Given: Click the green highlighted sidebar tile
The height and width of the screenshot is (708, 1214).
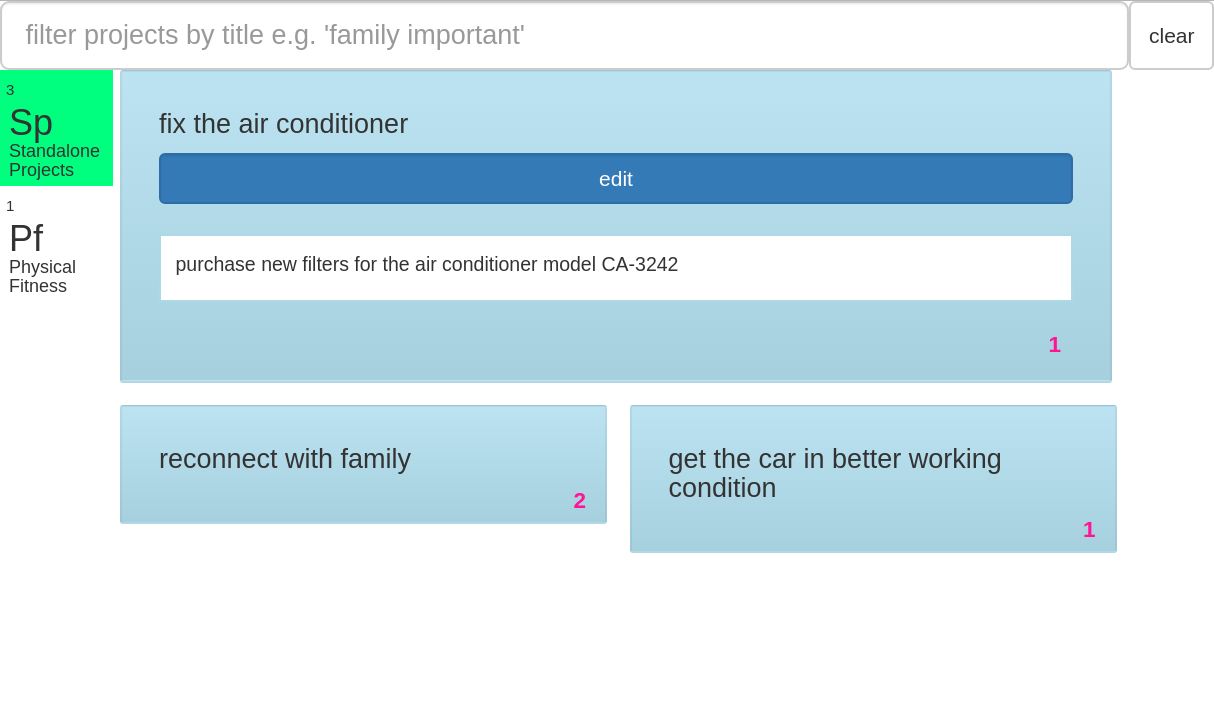Looking at the screenshot, I should (56, 128).
